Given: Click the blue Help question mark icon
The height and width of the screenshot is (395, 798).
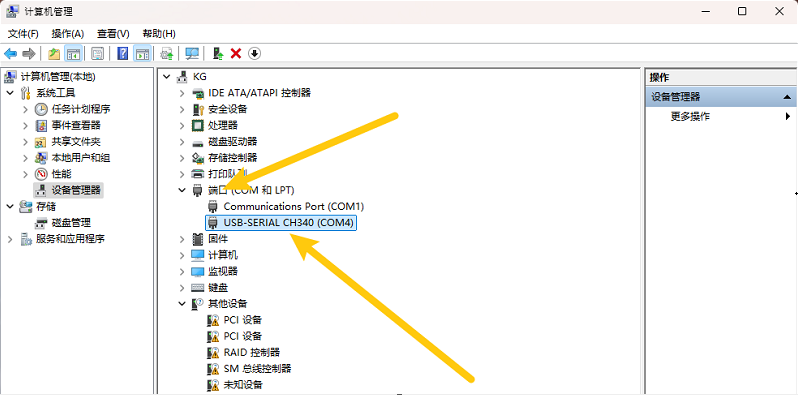Looking at the screenshot, I should click(x=123, y=53).
